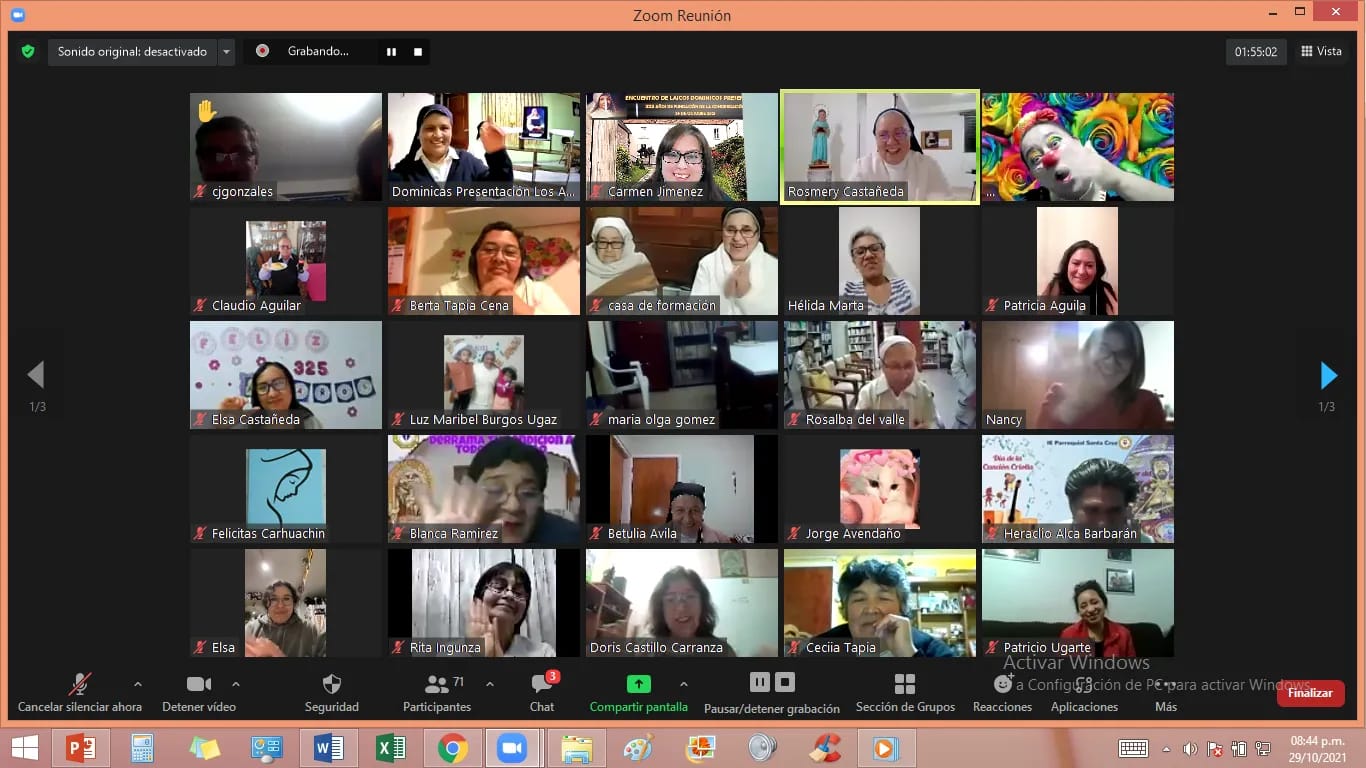Open the Vista layout menu

pos(1321,52)
